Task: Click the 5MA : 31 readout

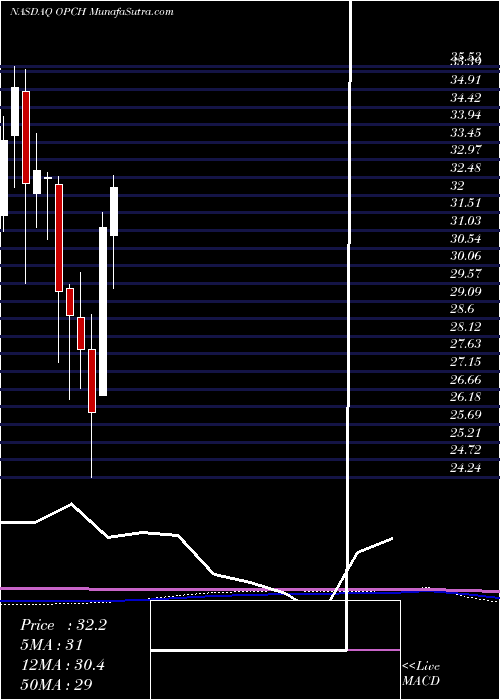Action: 51,645
